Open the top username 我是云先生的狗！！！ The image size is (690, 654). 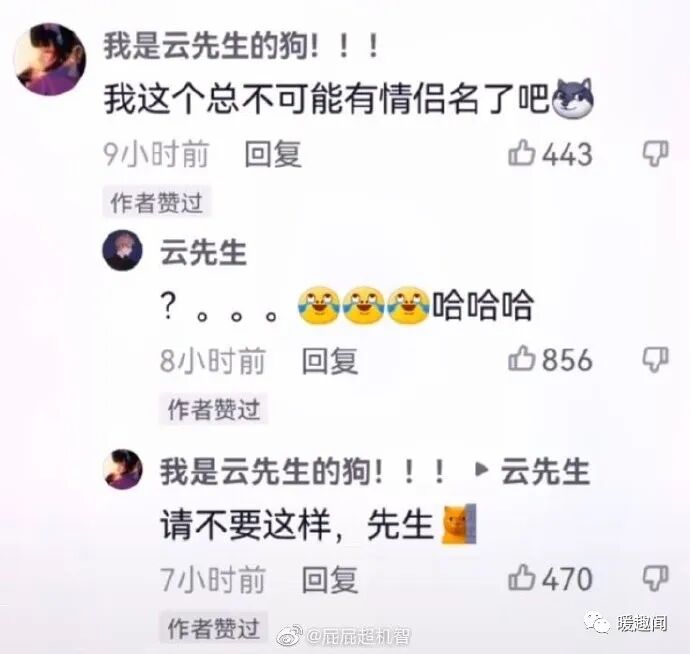coord(241,46)
